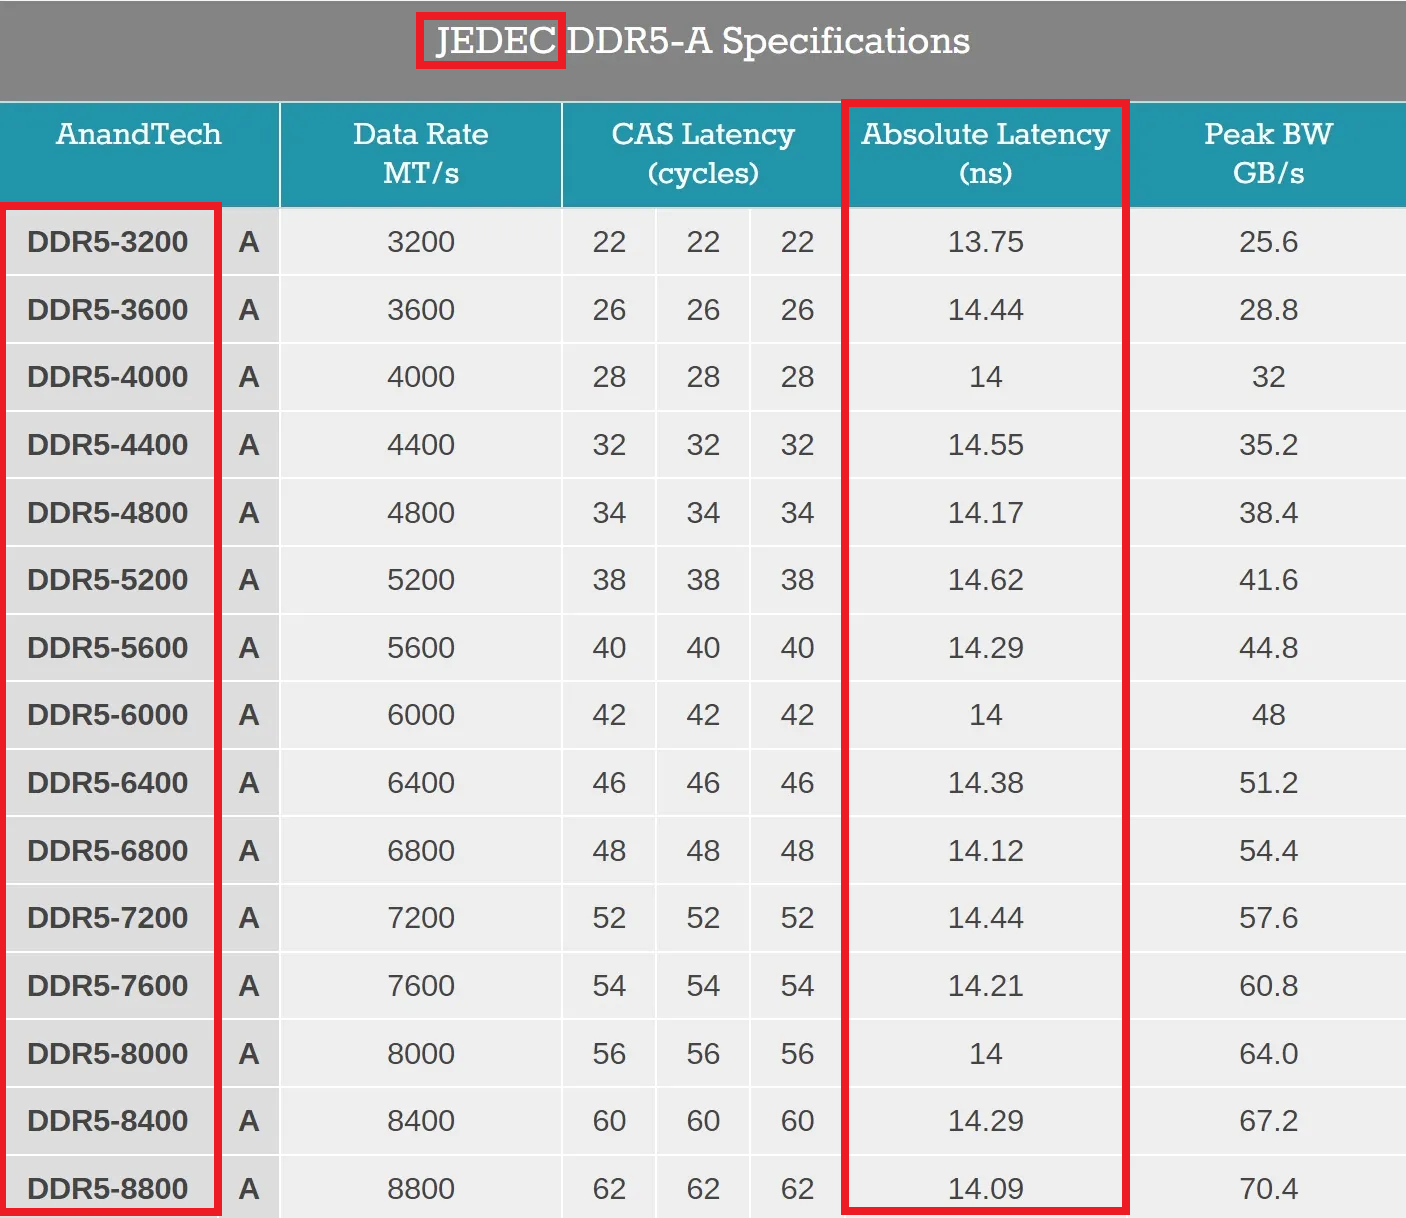Select the data rate value '3200'
This screenshot has width=1406, height=1218.
click(421, 242)
